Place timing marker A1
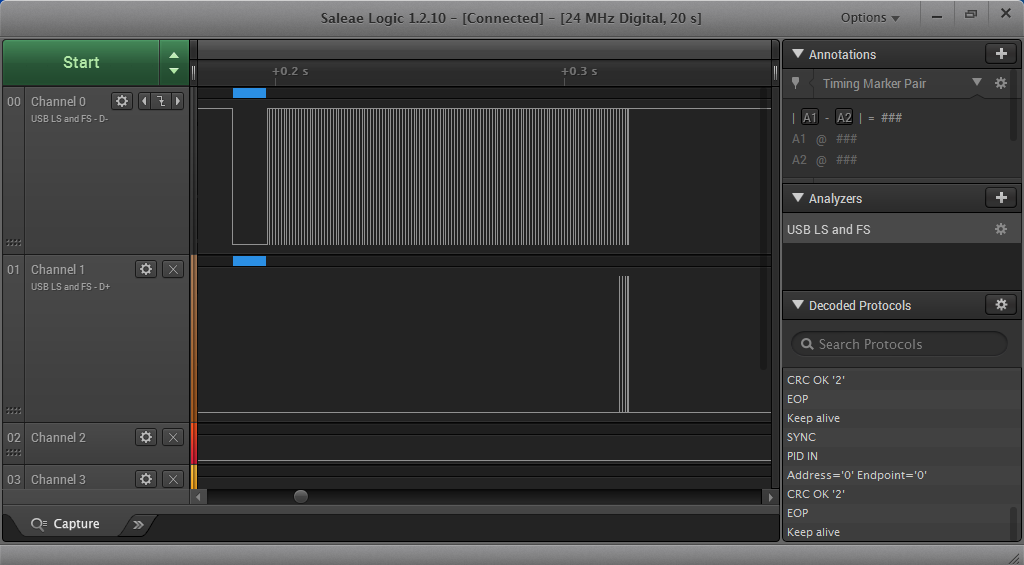Screen dimensions: 1024x565 tap(809, 118)
